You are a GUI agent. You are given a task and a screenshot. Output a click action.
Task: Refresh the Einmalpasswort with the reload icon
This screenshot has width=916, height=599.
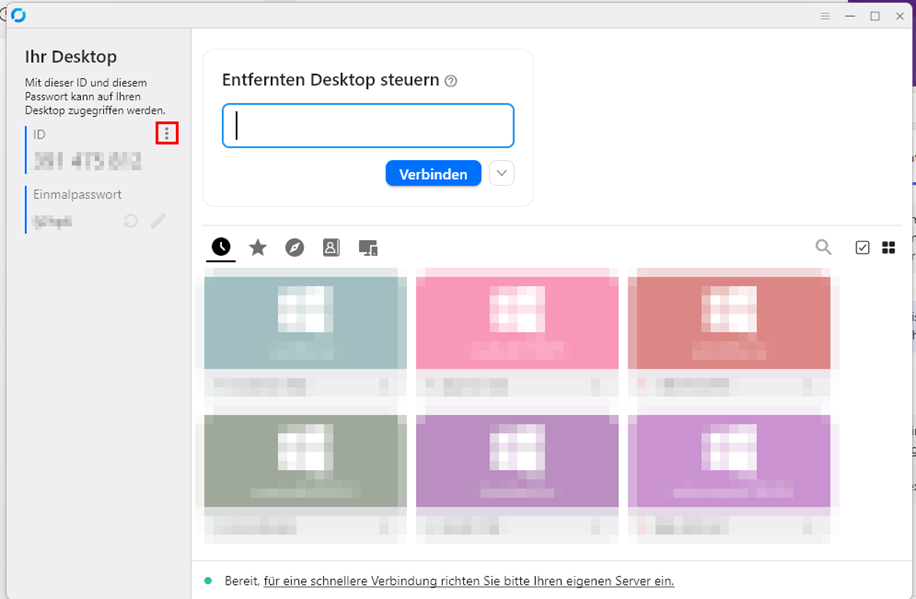point(130,221)
